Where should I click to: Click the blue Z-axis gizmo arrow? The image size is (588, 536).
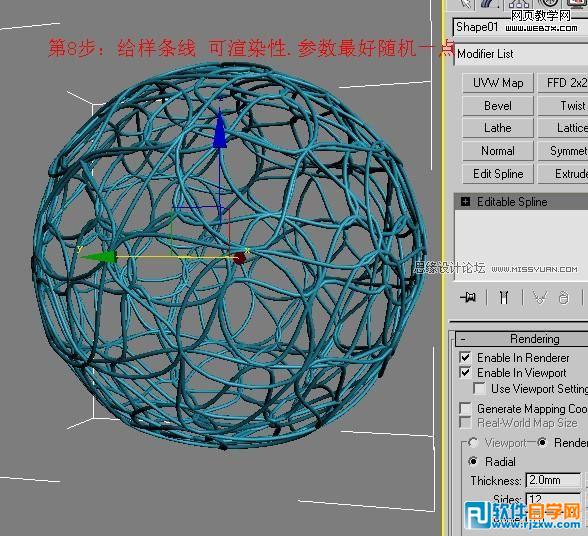coord(220,129)
